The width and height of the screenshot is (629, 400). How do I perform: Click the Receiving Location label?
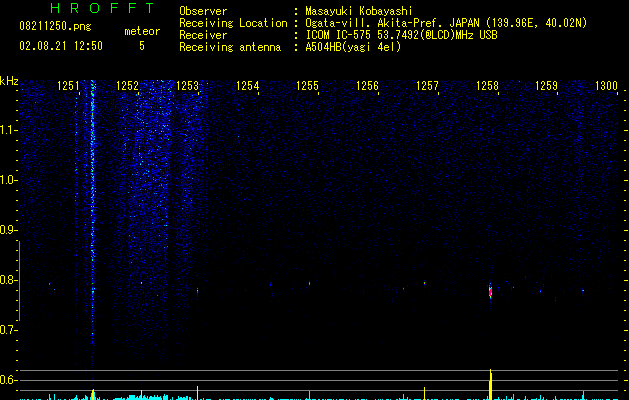point(233,23)
